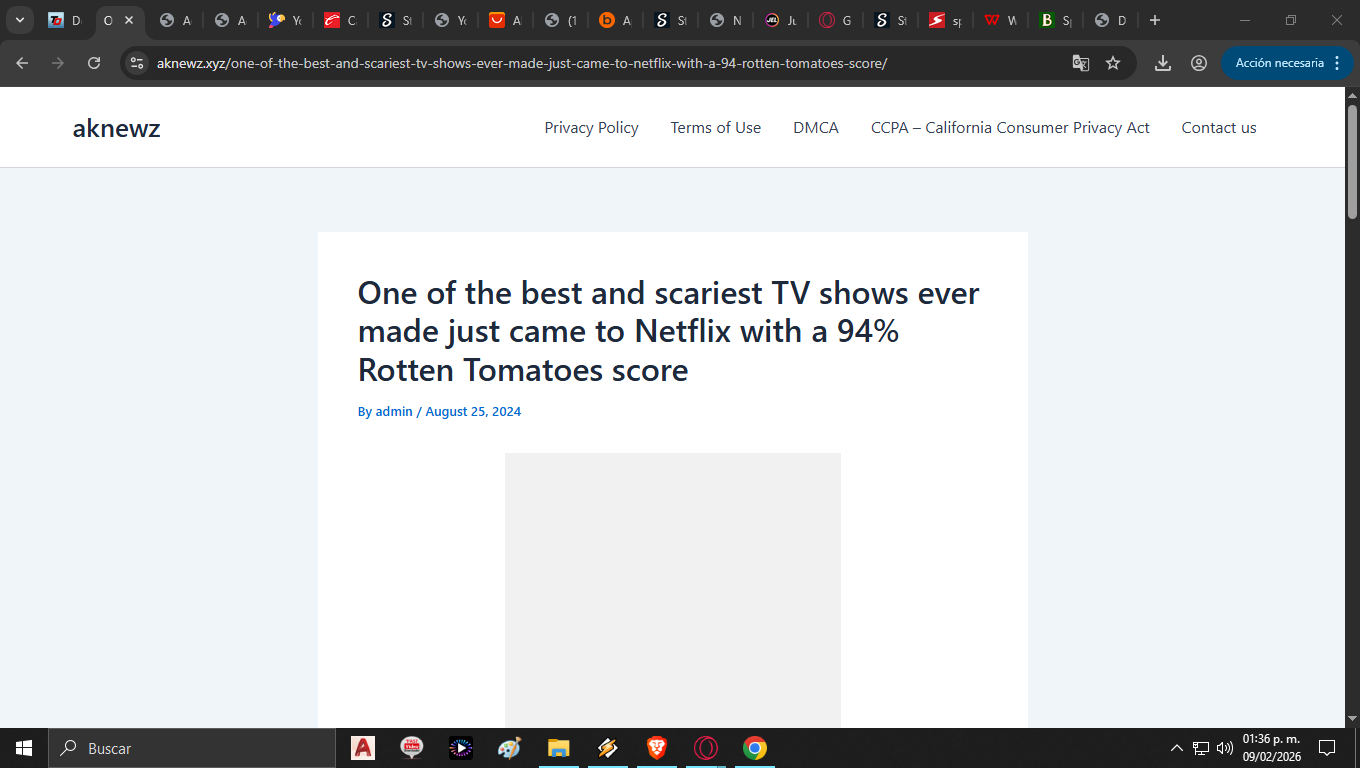This screenshot has width=1360, height=768.
Task: Expand the tab search dropdown arrow
Action: pos(19,20)
